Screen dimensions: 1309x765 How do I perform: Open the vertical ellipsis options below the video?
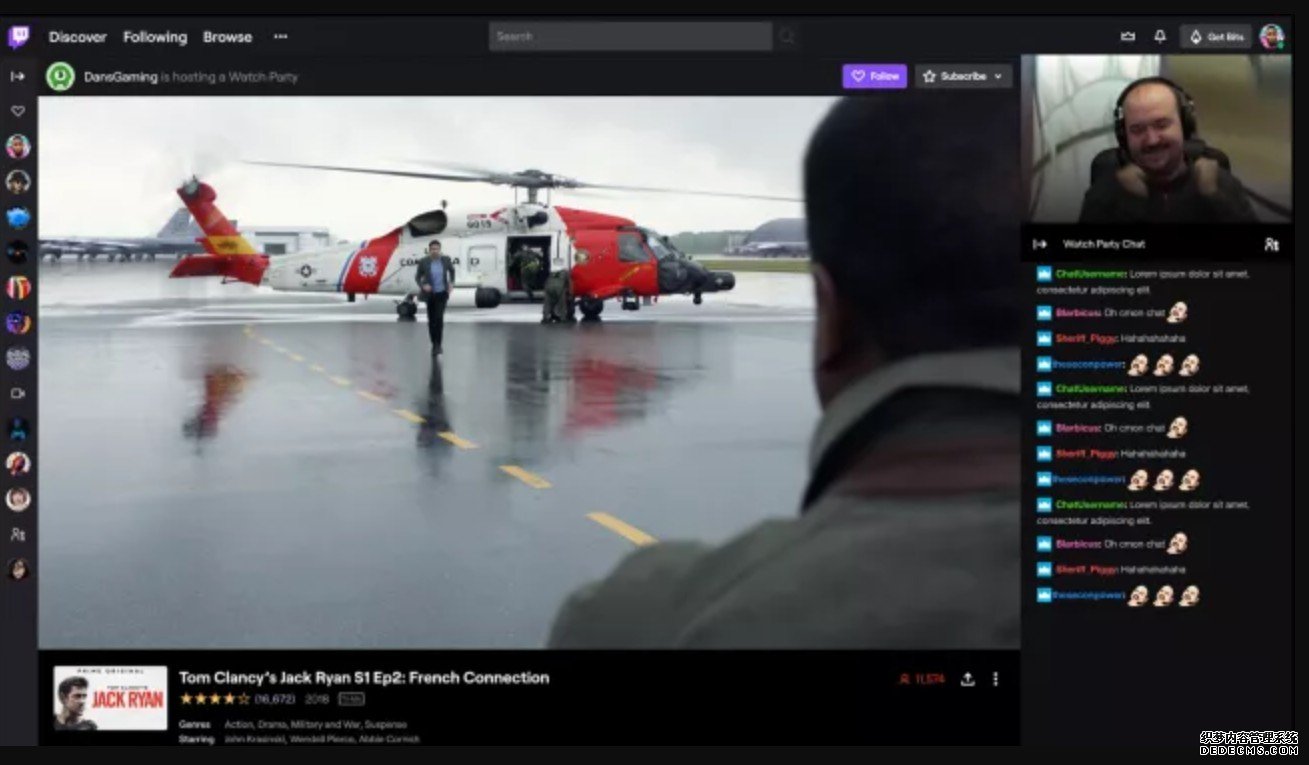(995, 679)
